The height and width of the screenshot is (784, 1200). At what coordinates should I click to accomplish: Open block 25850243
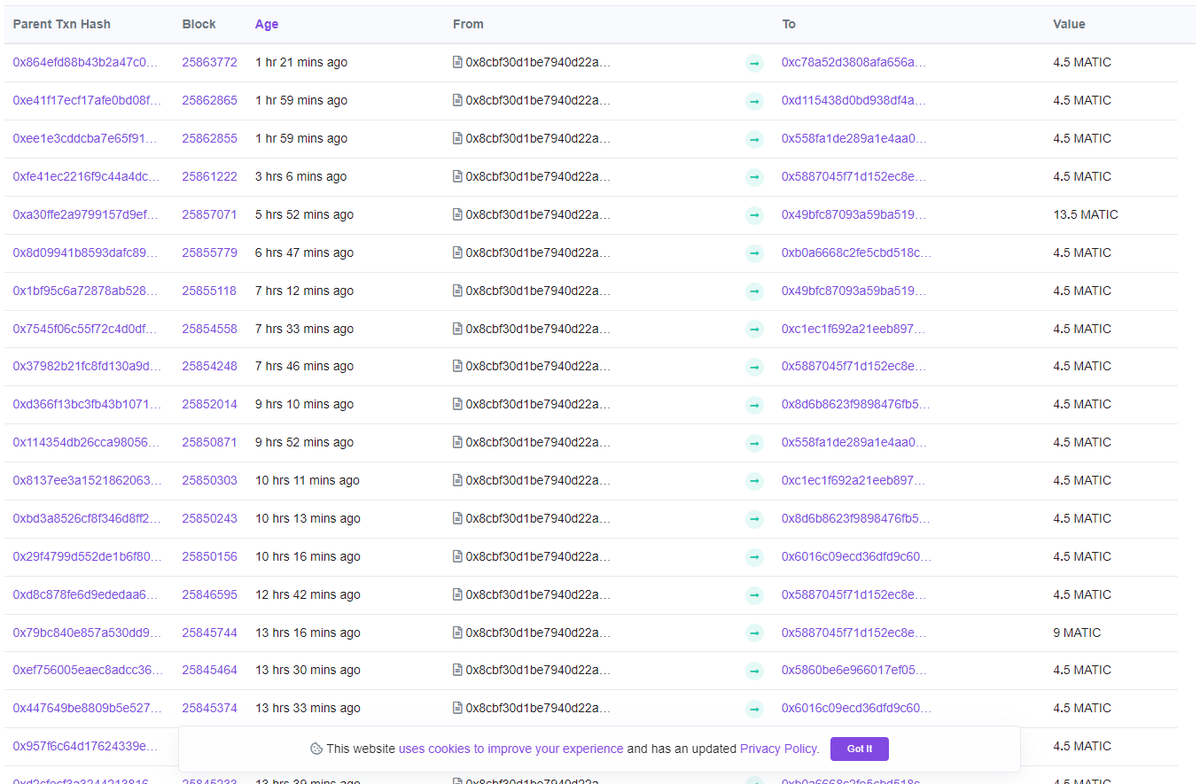[210, 518]
